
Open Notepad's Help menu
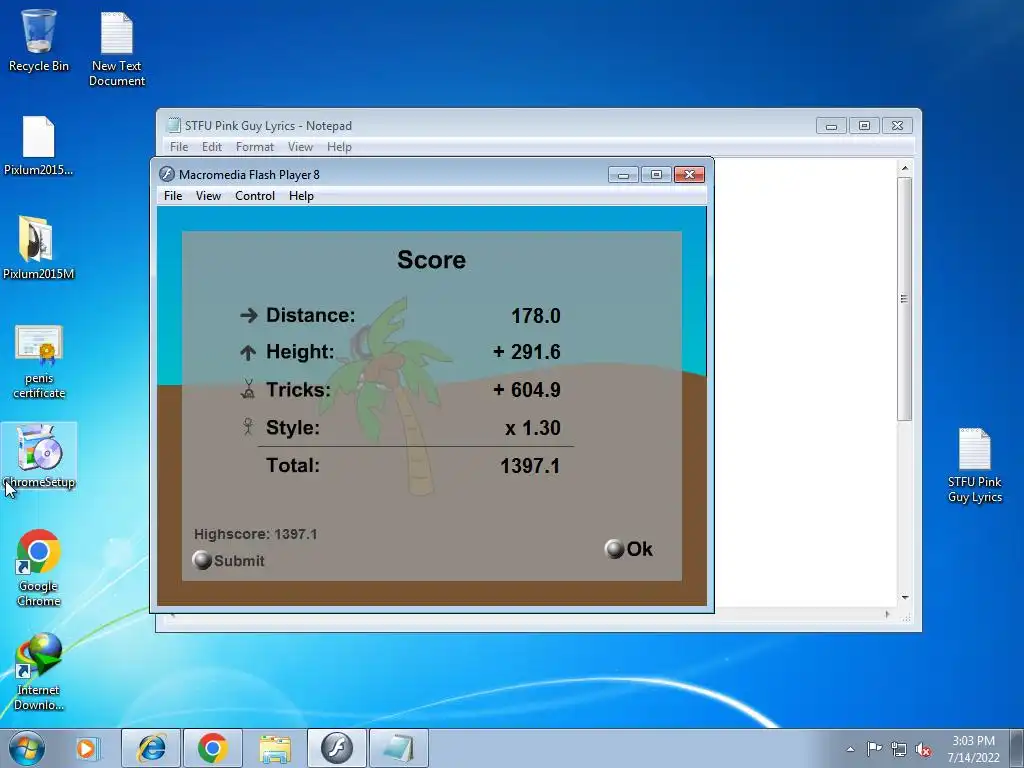pyautogui.click(x=340, y=147)
